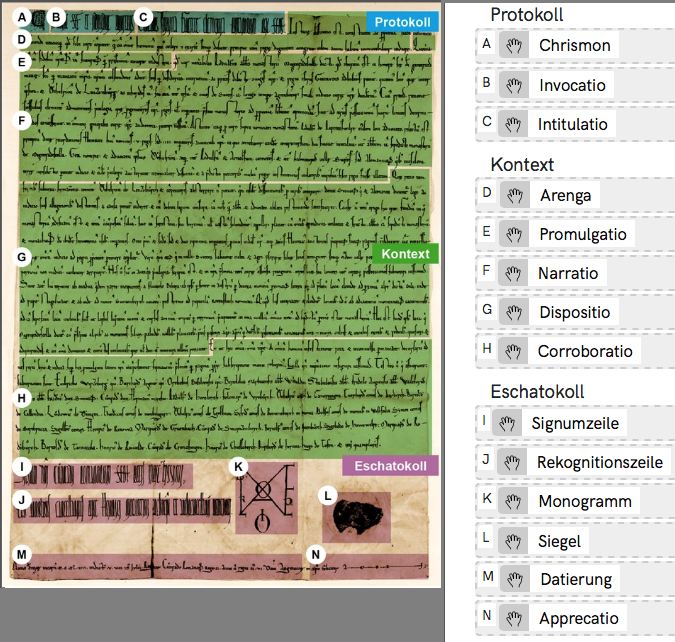Viewport: 675px width, 642px height.
Task: Select the Apprecatio label card
Action: (578, 618)
